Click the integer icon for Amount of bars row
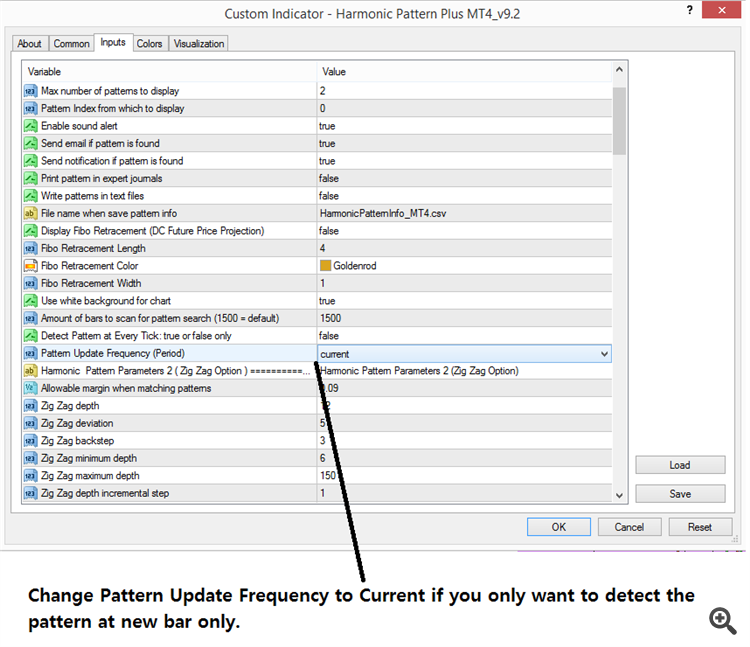 pyautogui.click(x=30, y=318)
